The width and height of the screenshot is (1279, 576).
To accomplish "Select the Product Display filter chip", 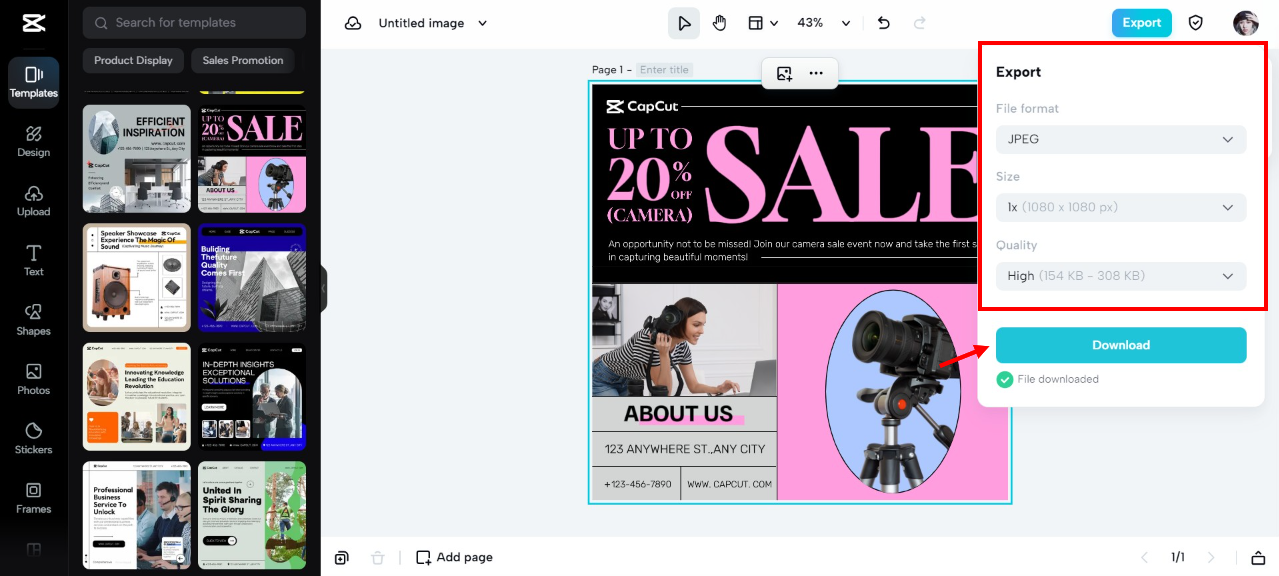I will pos(133,60).
